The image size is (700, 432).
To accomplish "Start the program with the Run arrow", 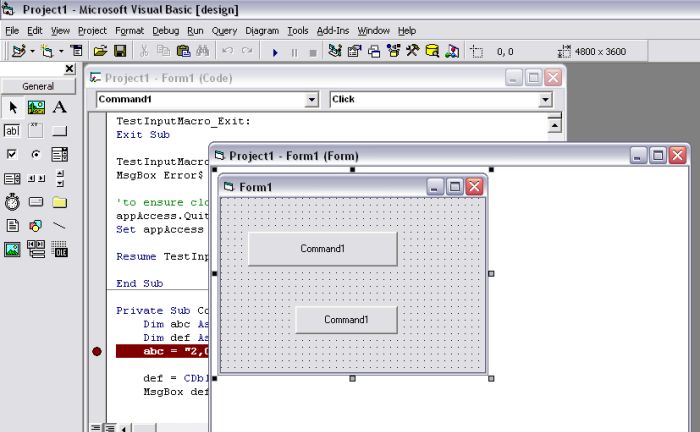I will tap(275, 53).
